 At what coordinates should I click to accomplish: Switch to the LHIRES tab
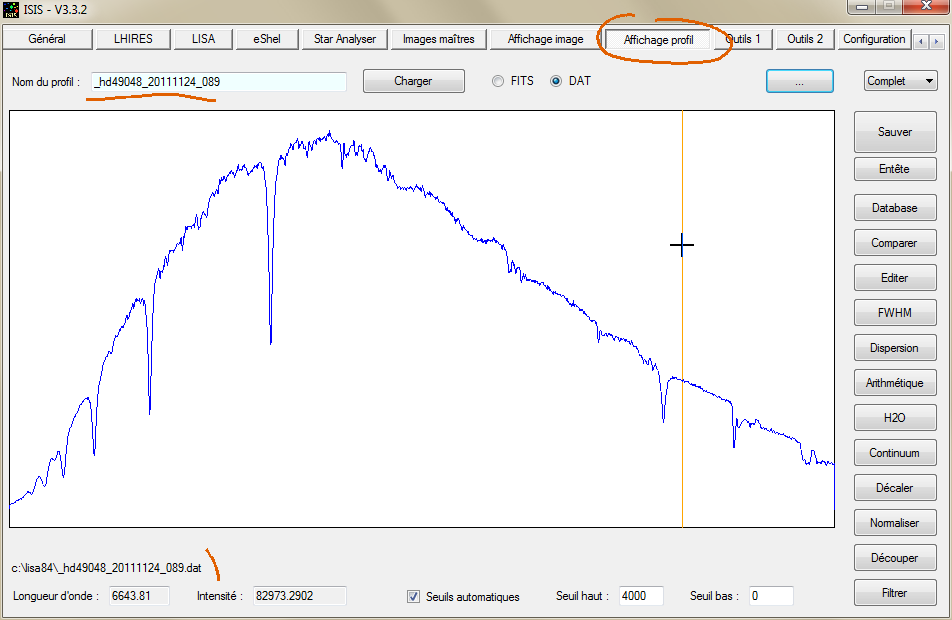click(x=133, y=39)
